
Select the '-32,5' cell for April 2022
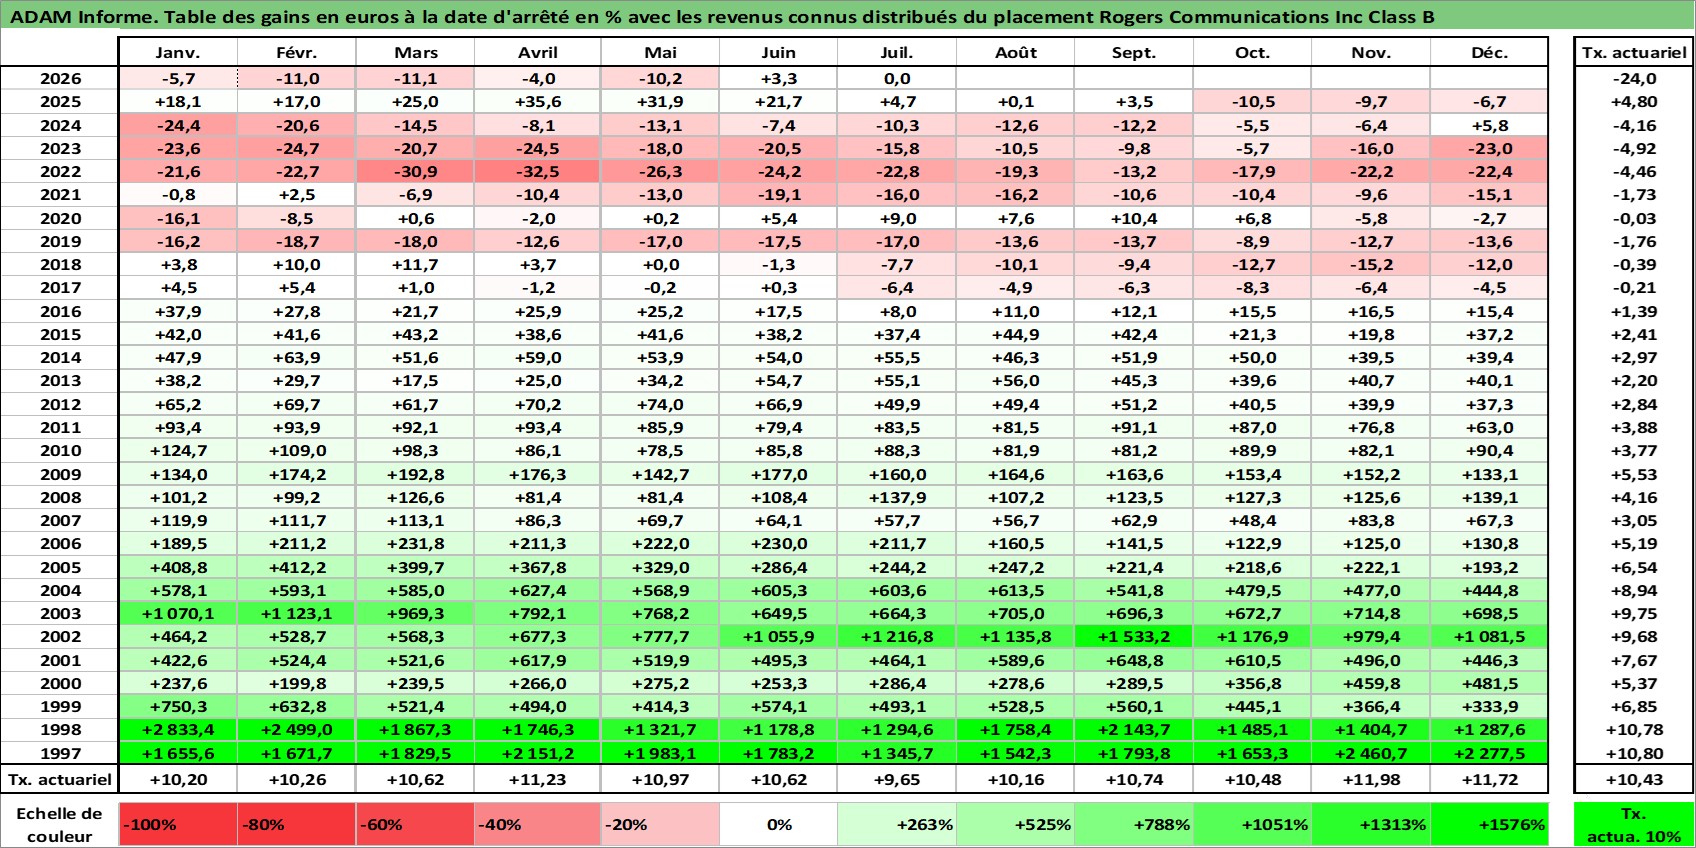pyautogui.click(x=537, y=172)
